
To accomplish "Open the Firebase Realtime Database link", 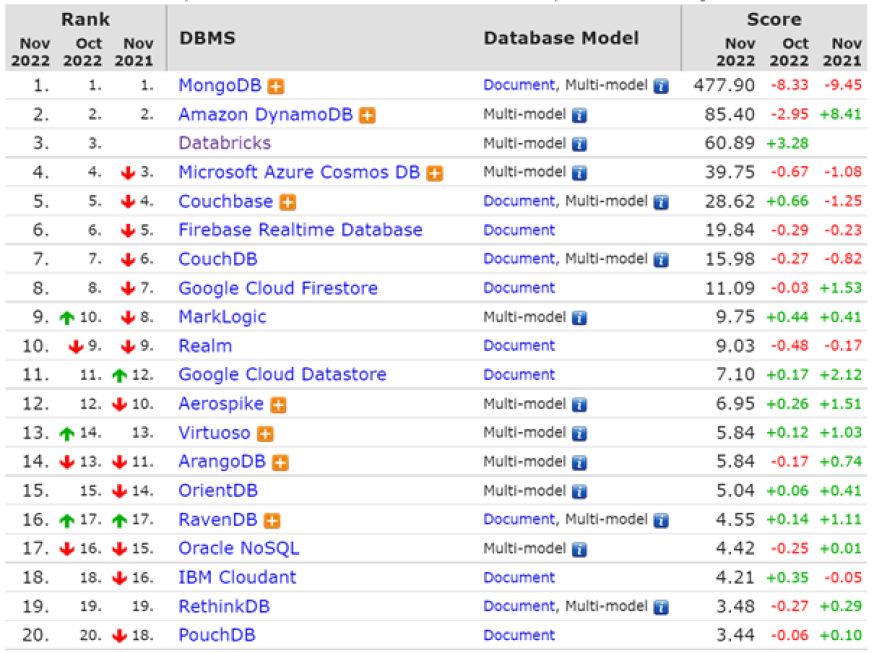I will pyautogui.click(x=300, y=230).
